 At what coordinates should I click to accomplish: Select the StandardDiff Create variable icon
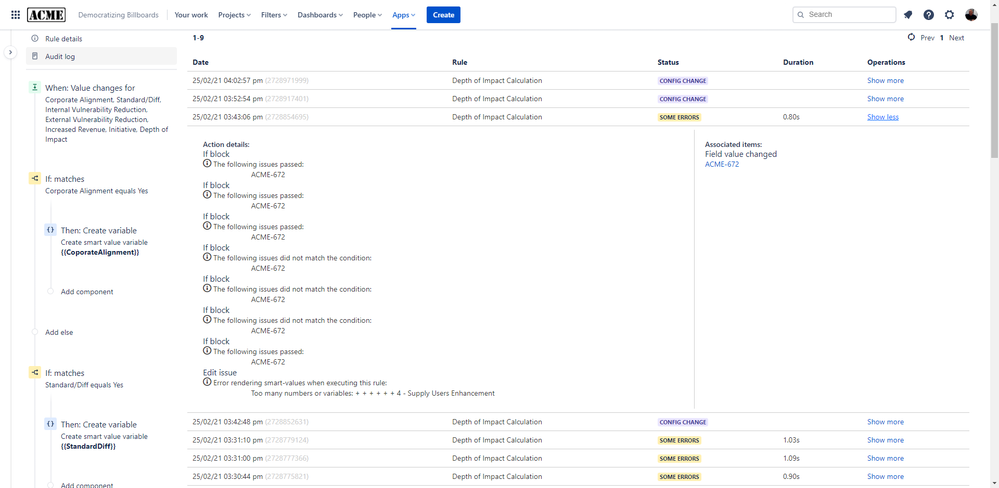pos(50,424)
